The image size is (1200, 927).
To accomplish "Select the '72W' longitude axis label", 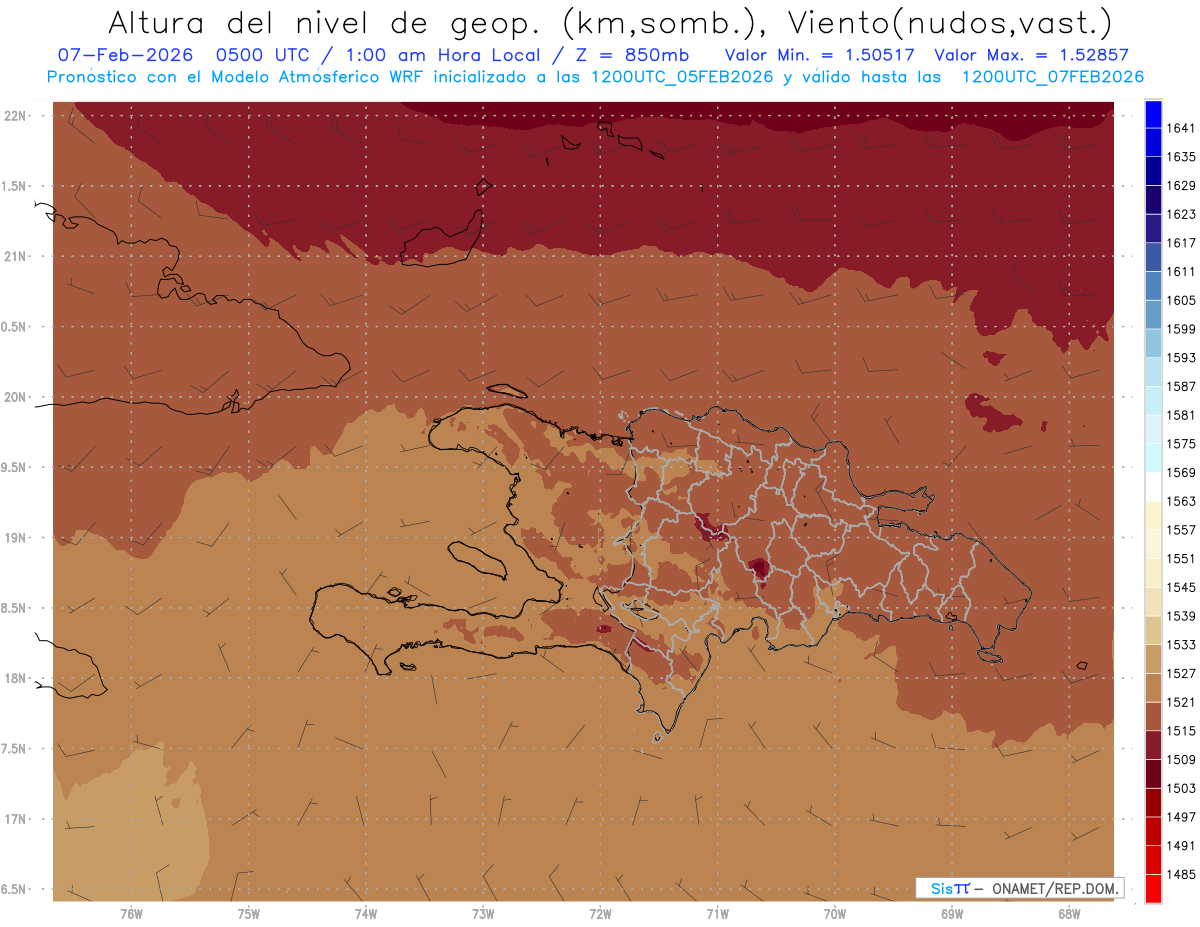I will pyautogui.click(x=600, y=913).
